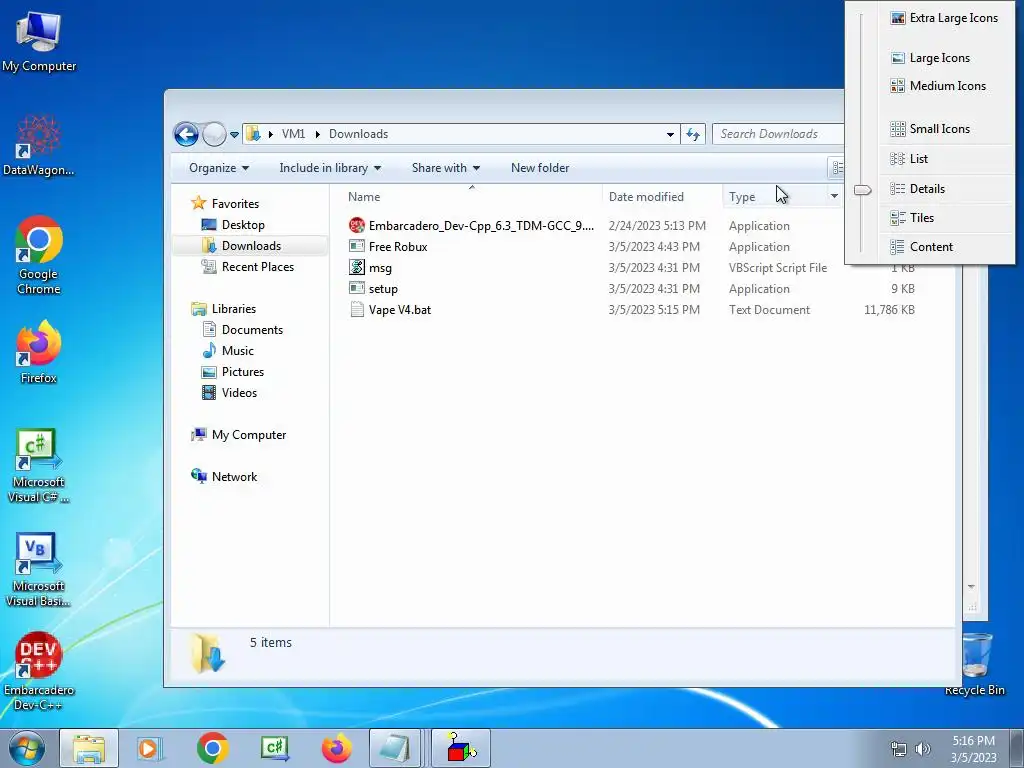Open address bar history dropdown
This screenshot has height=768, width=1024.
tap(670, 135)
